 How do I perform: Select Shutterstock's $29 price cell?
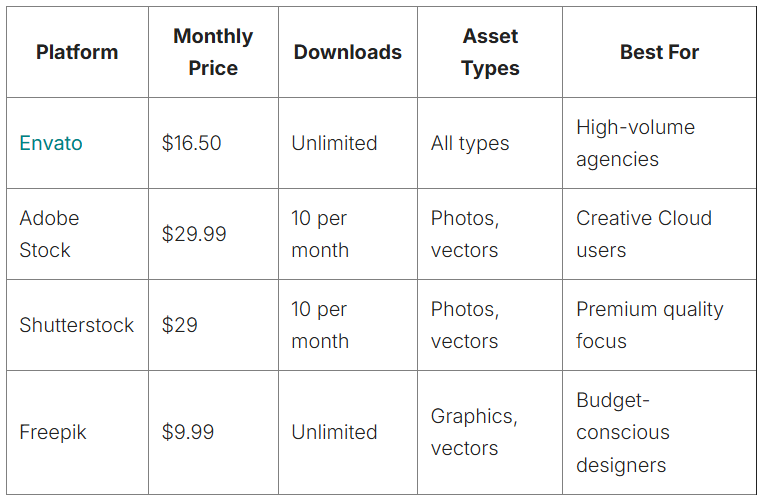(180, 325)
